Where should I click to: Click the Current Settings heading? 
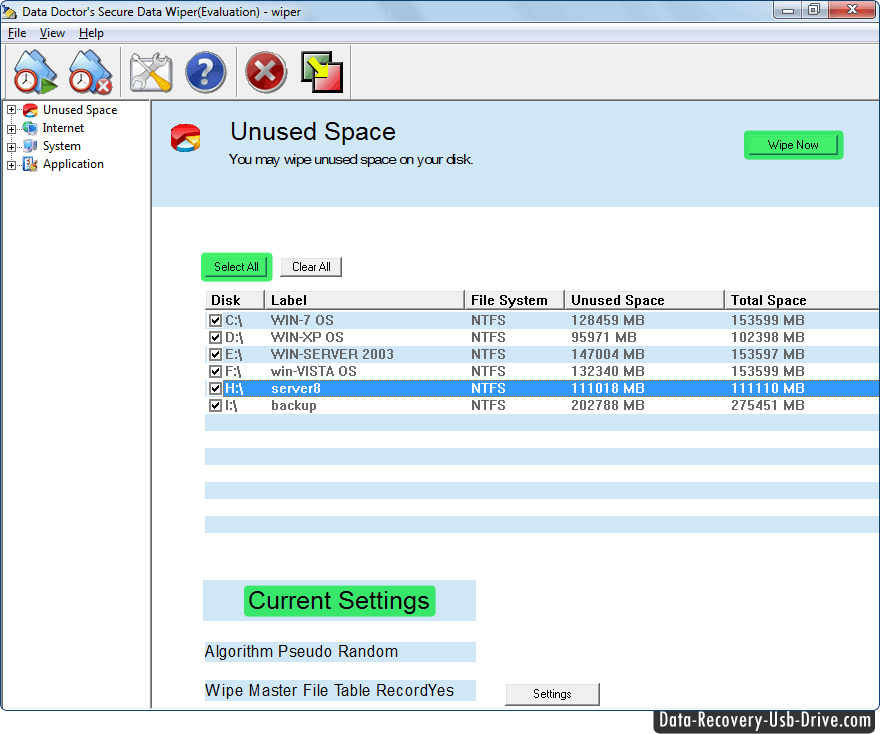tap(339, 600)
